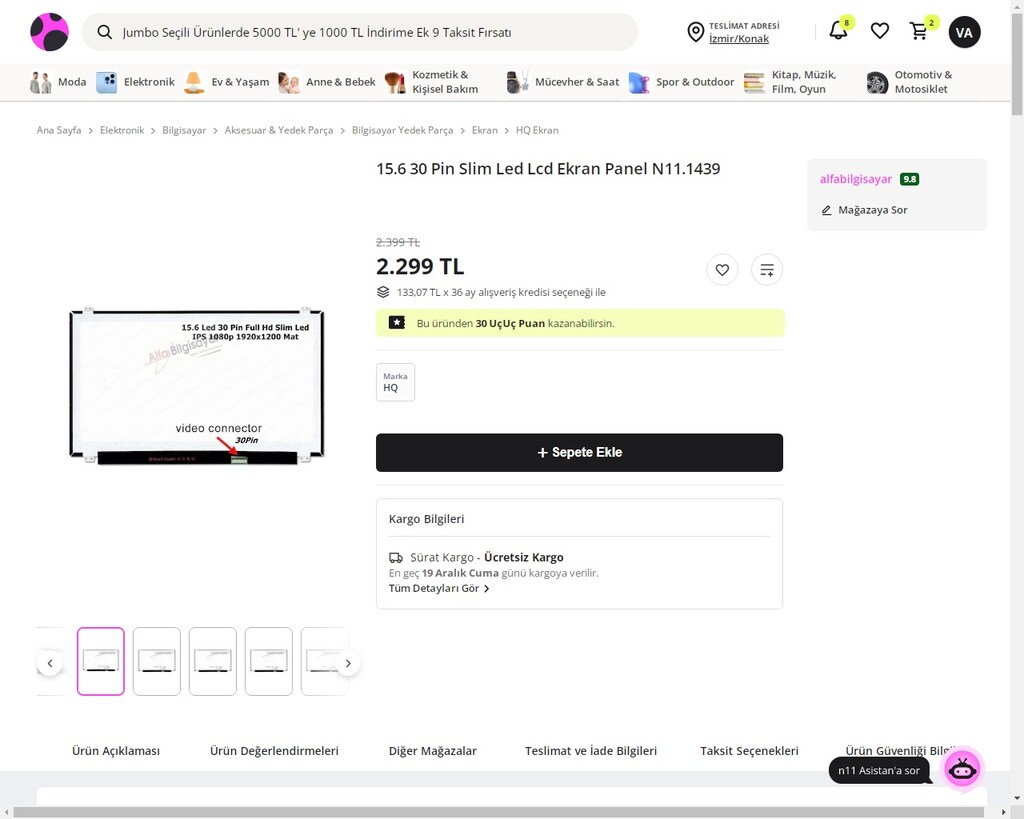Click Sepete Ekle button
This screenshot has width=1024, height=819.
579,453
